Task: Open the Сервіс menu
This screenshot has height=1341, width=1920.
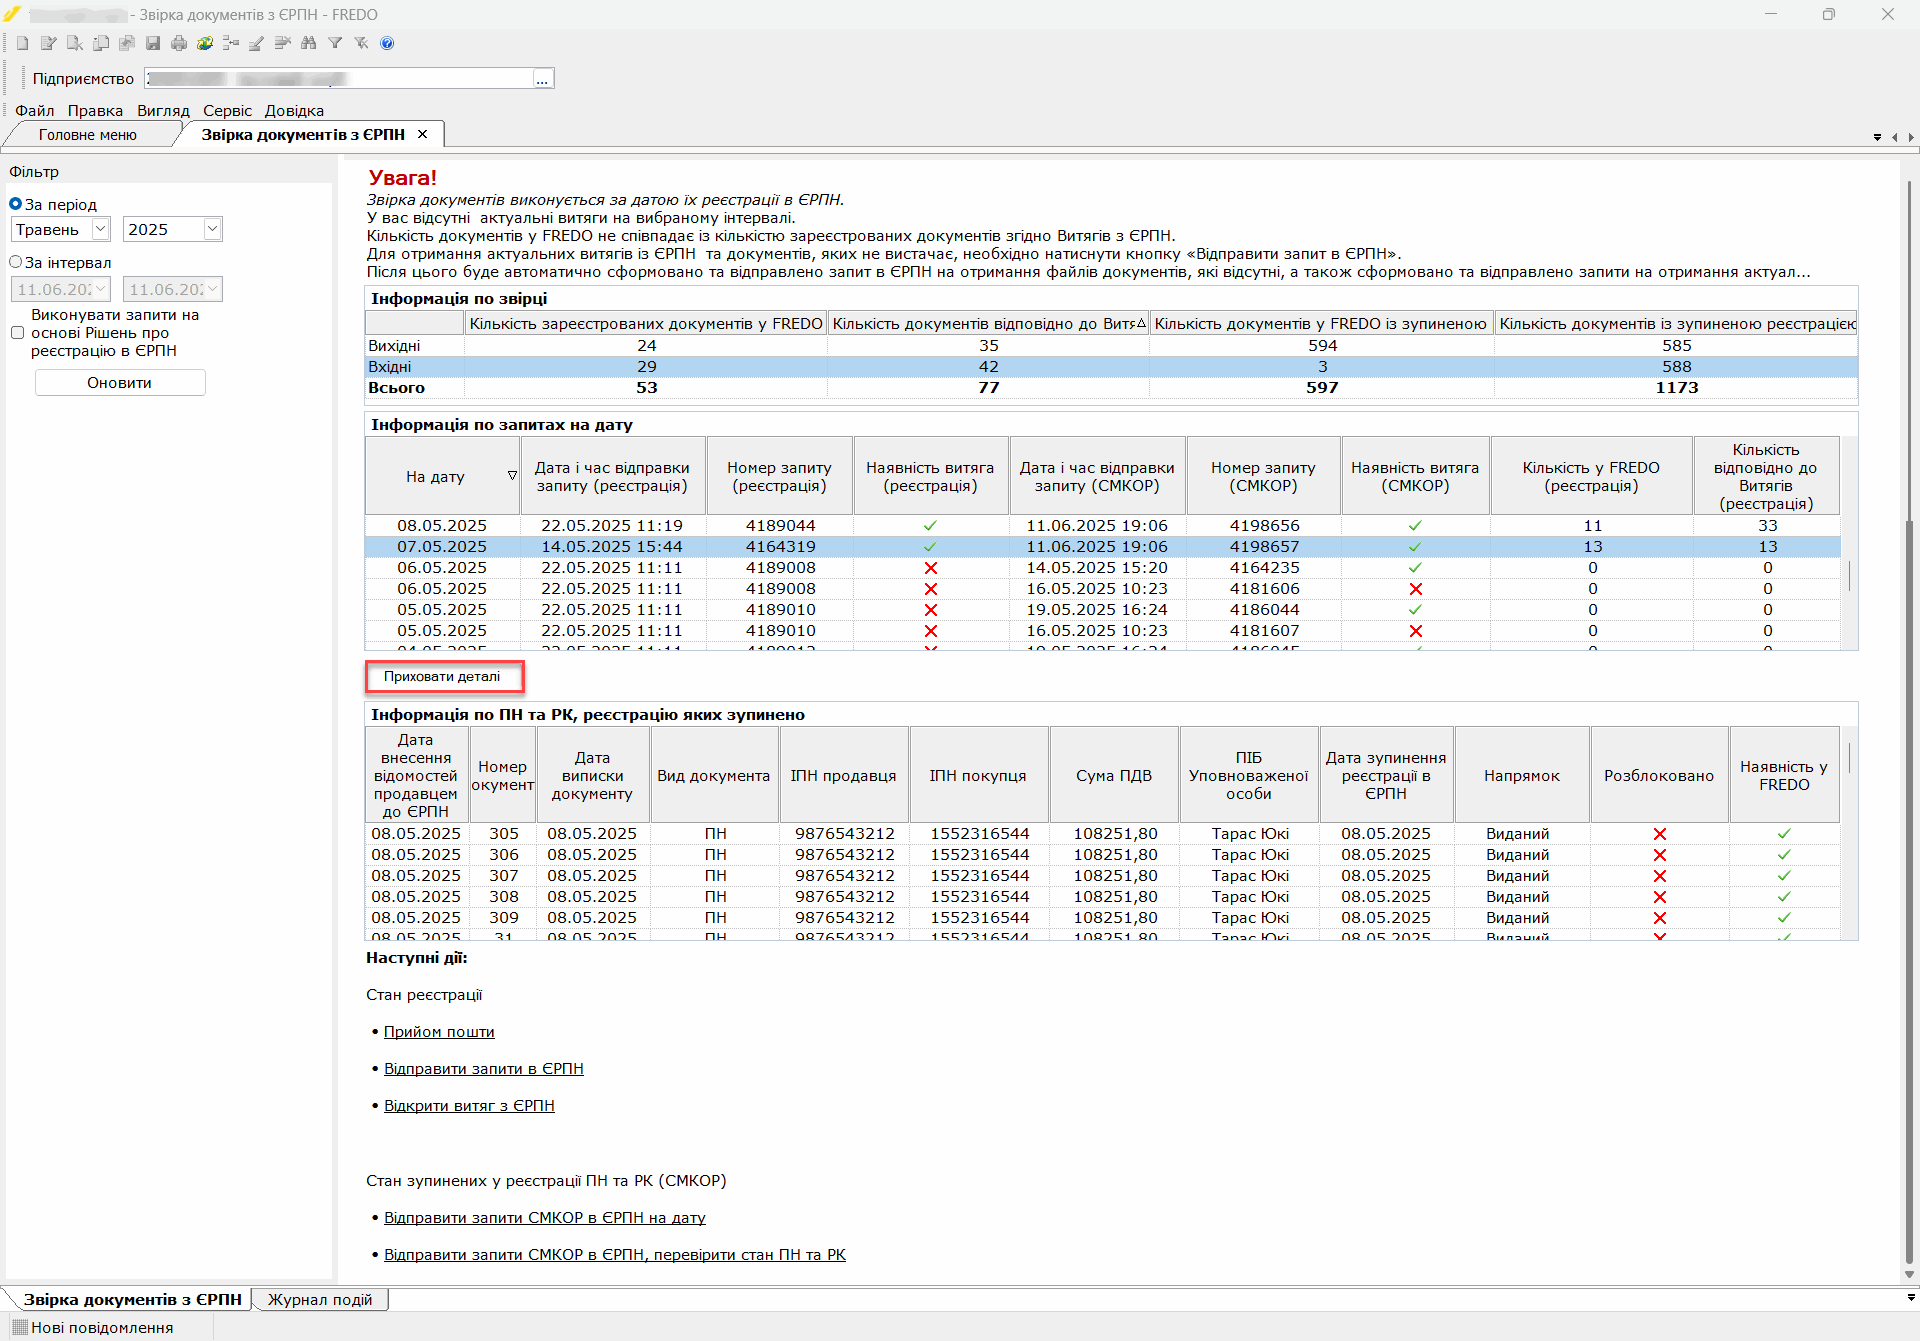Action: 227,111
